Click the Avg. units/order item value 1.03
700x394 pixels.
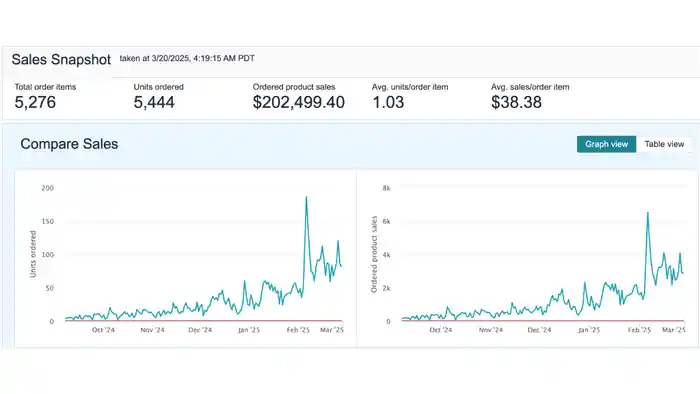[388, 102]
